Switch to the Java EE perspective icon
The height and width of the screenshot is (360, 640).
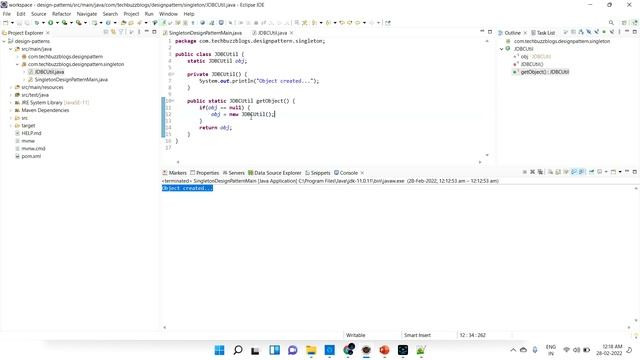tap(635, 23)
